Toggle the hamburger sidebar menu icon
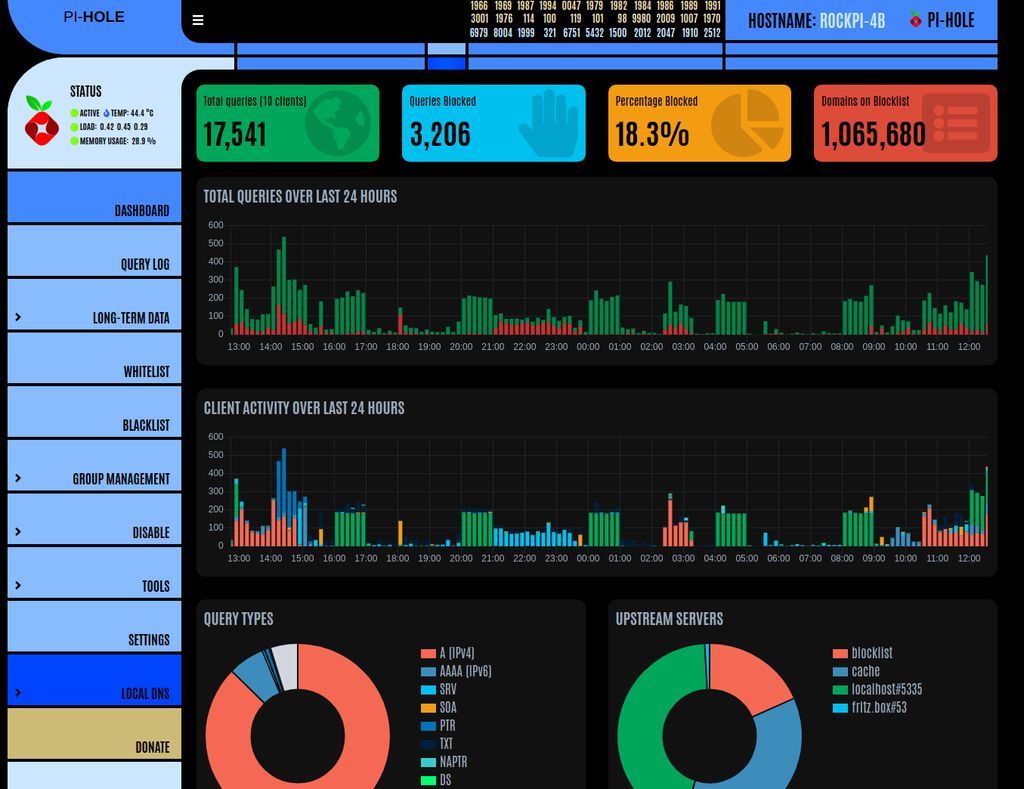1024x789 pixels. point(198,20)
